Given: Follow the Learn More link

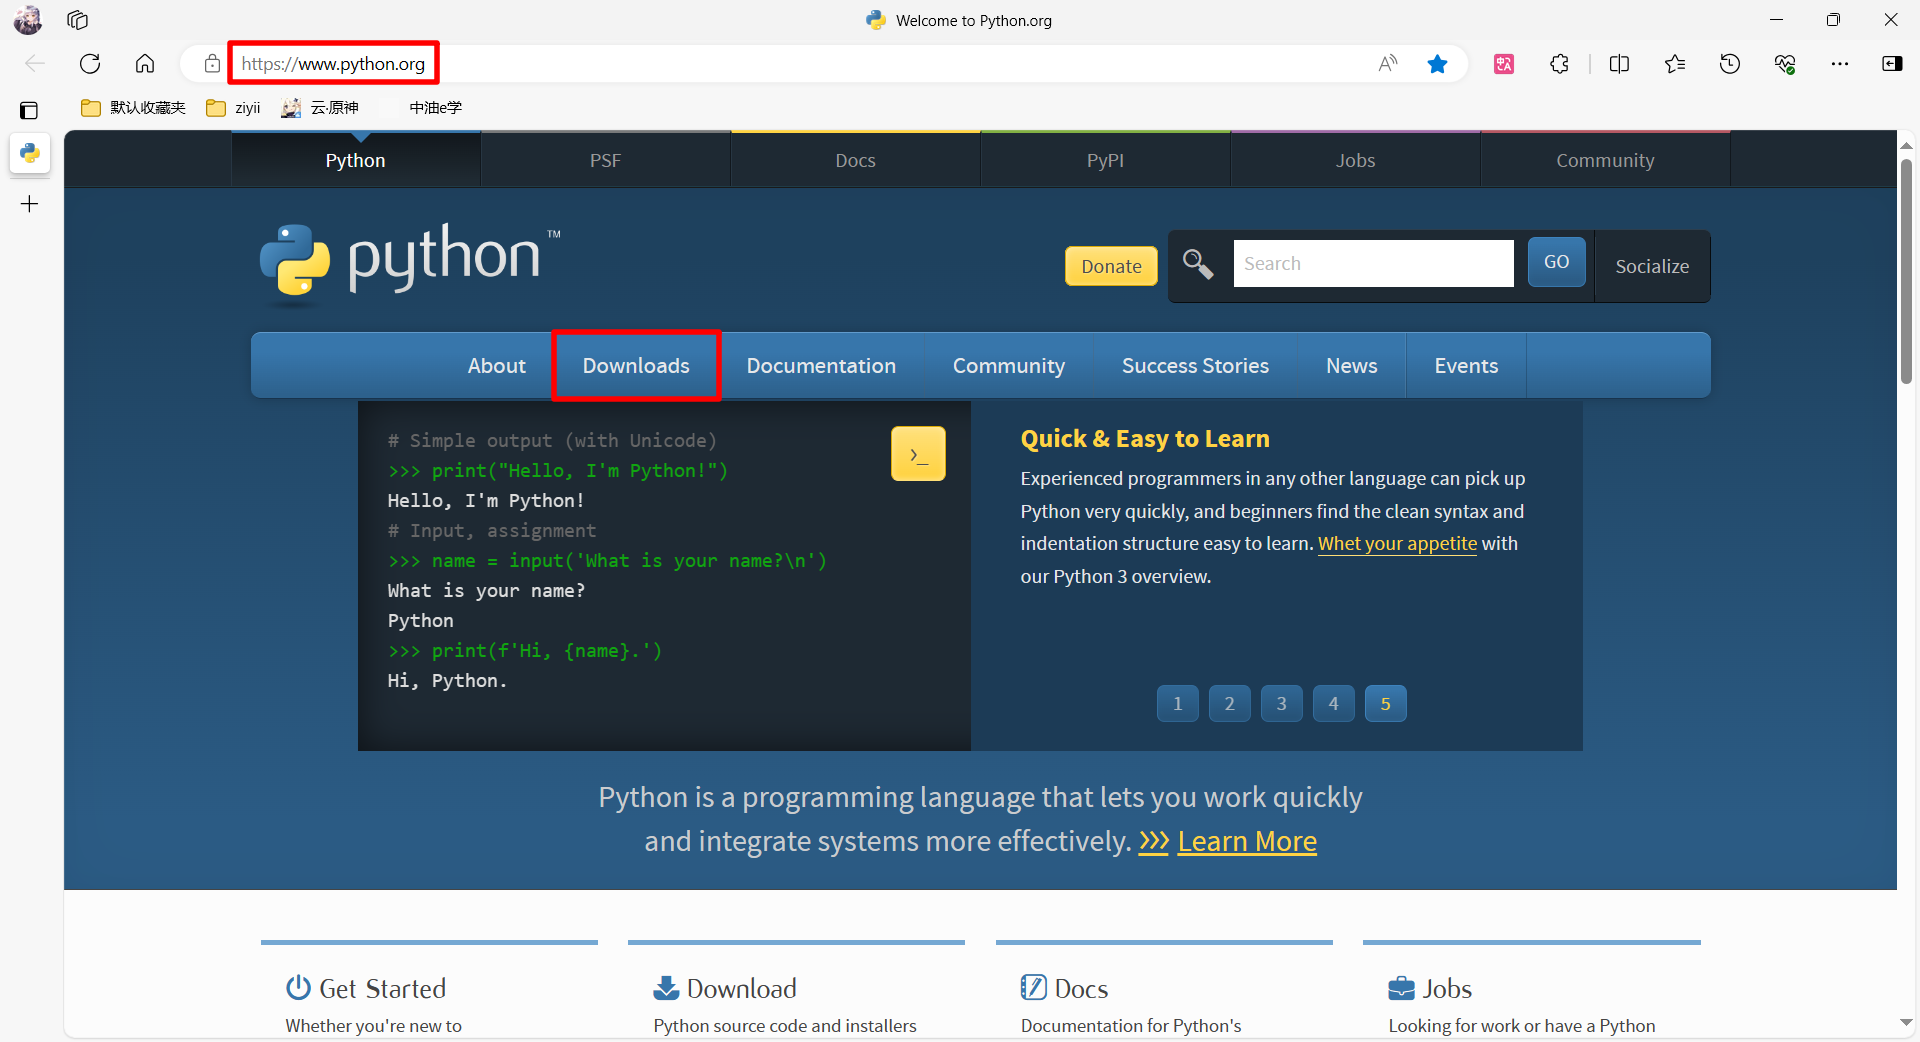Looking at the screenshot, I should tap(1246, 842).
